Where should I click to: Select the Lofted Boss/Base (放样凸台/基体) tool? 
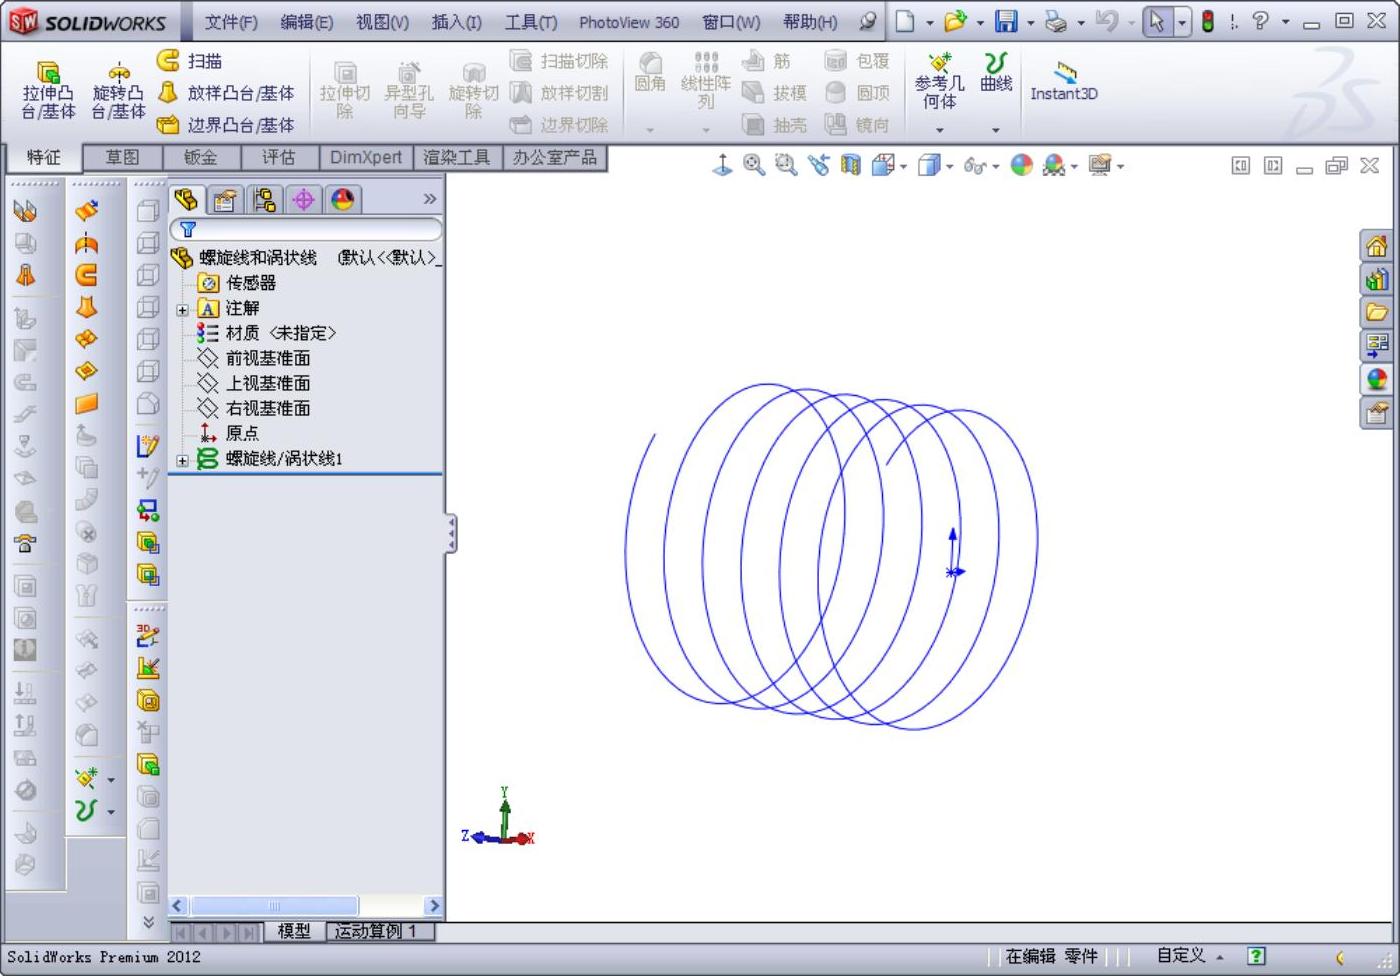[226, 93]
